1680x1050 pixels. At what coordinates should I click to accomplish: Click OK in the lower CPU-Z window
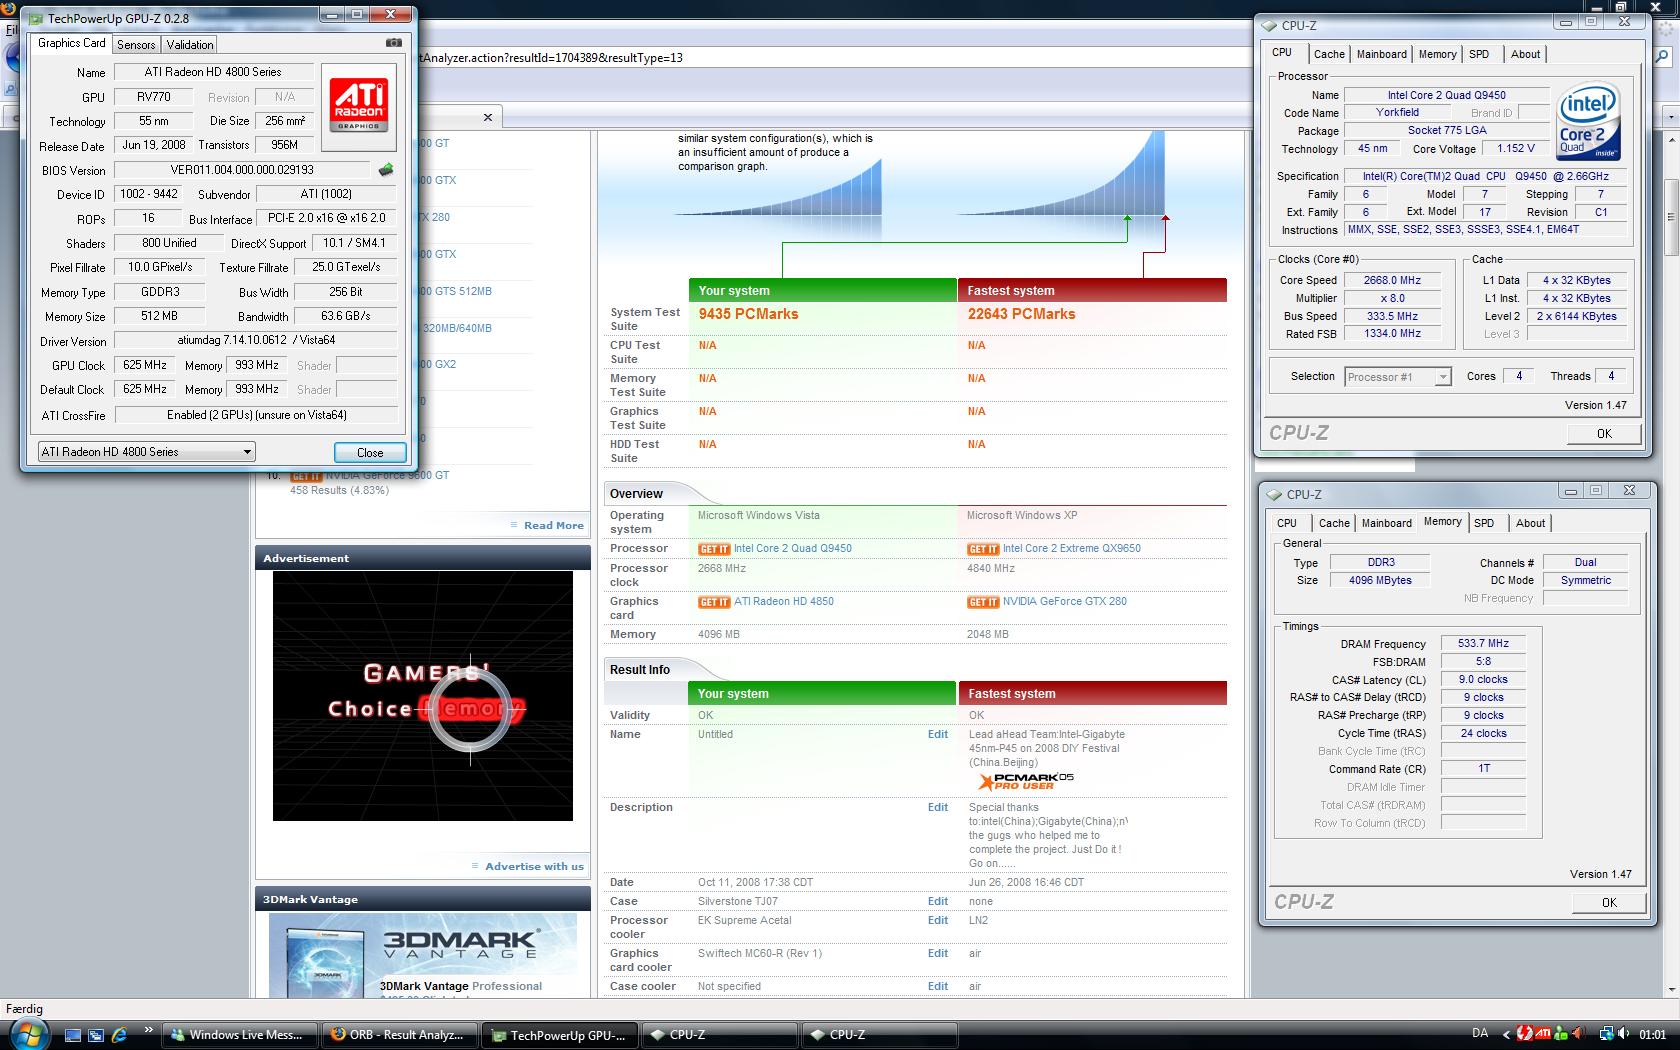(x=1609, y=902)
